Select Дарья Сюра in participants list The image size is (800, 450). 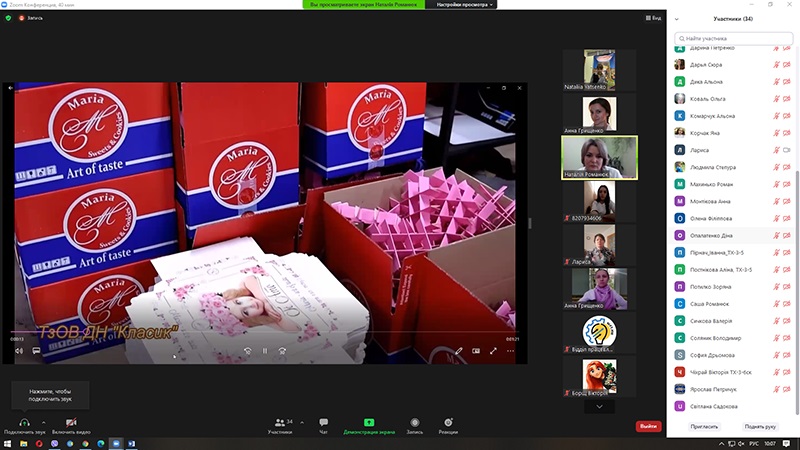[733, 64]
